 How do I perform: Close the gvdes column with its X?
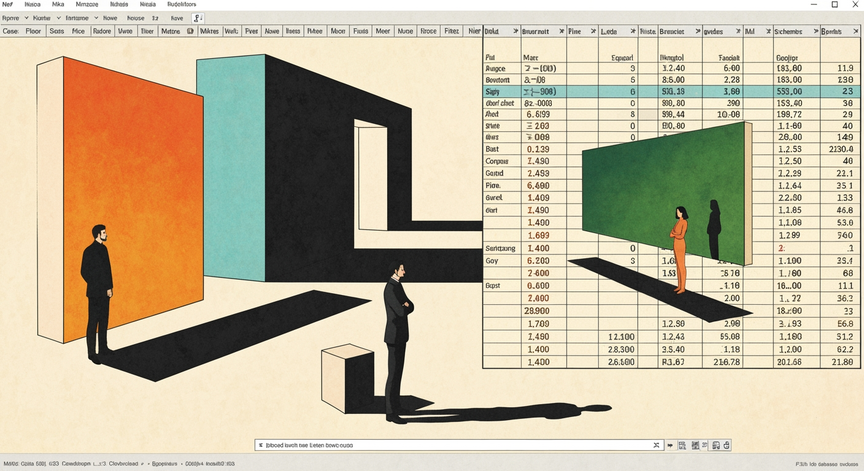click(738, 31)
